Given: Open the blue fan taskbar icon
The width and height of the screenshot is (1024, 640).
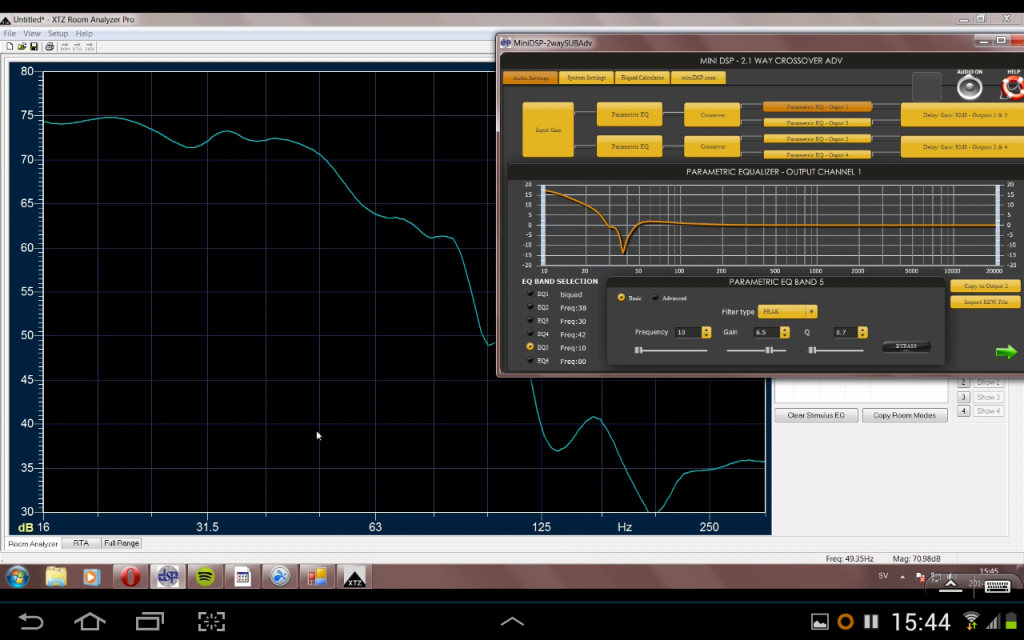Looking at the screenshot, I should point(280,577).
